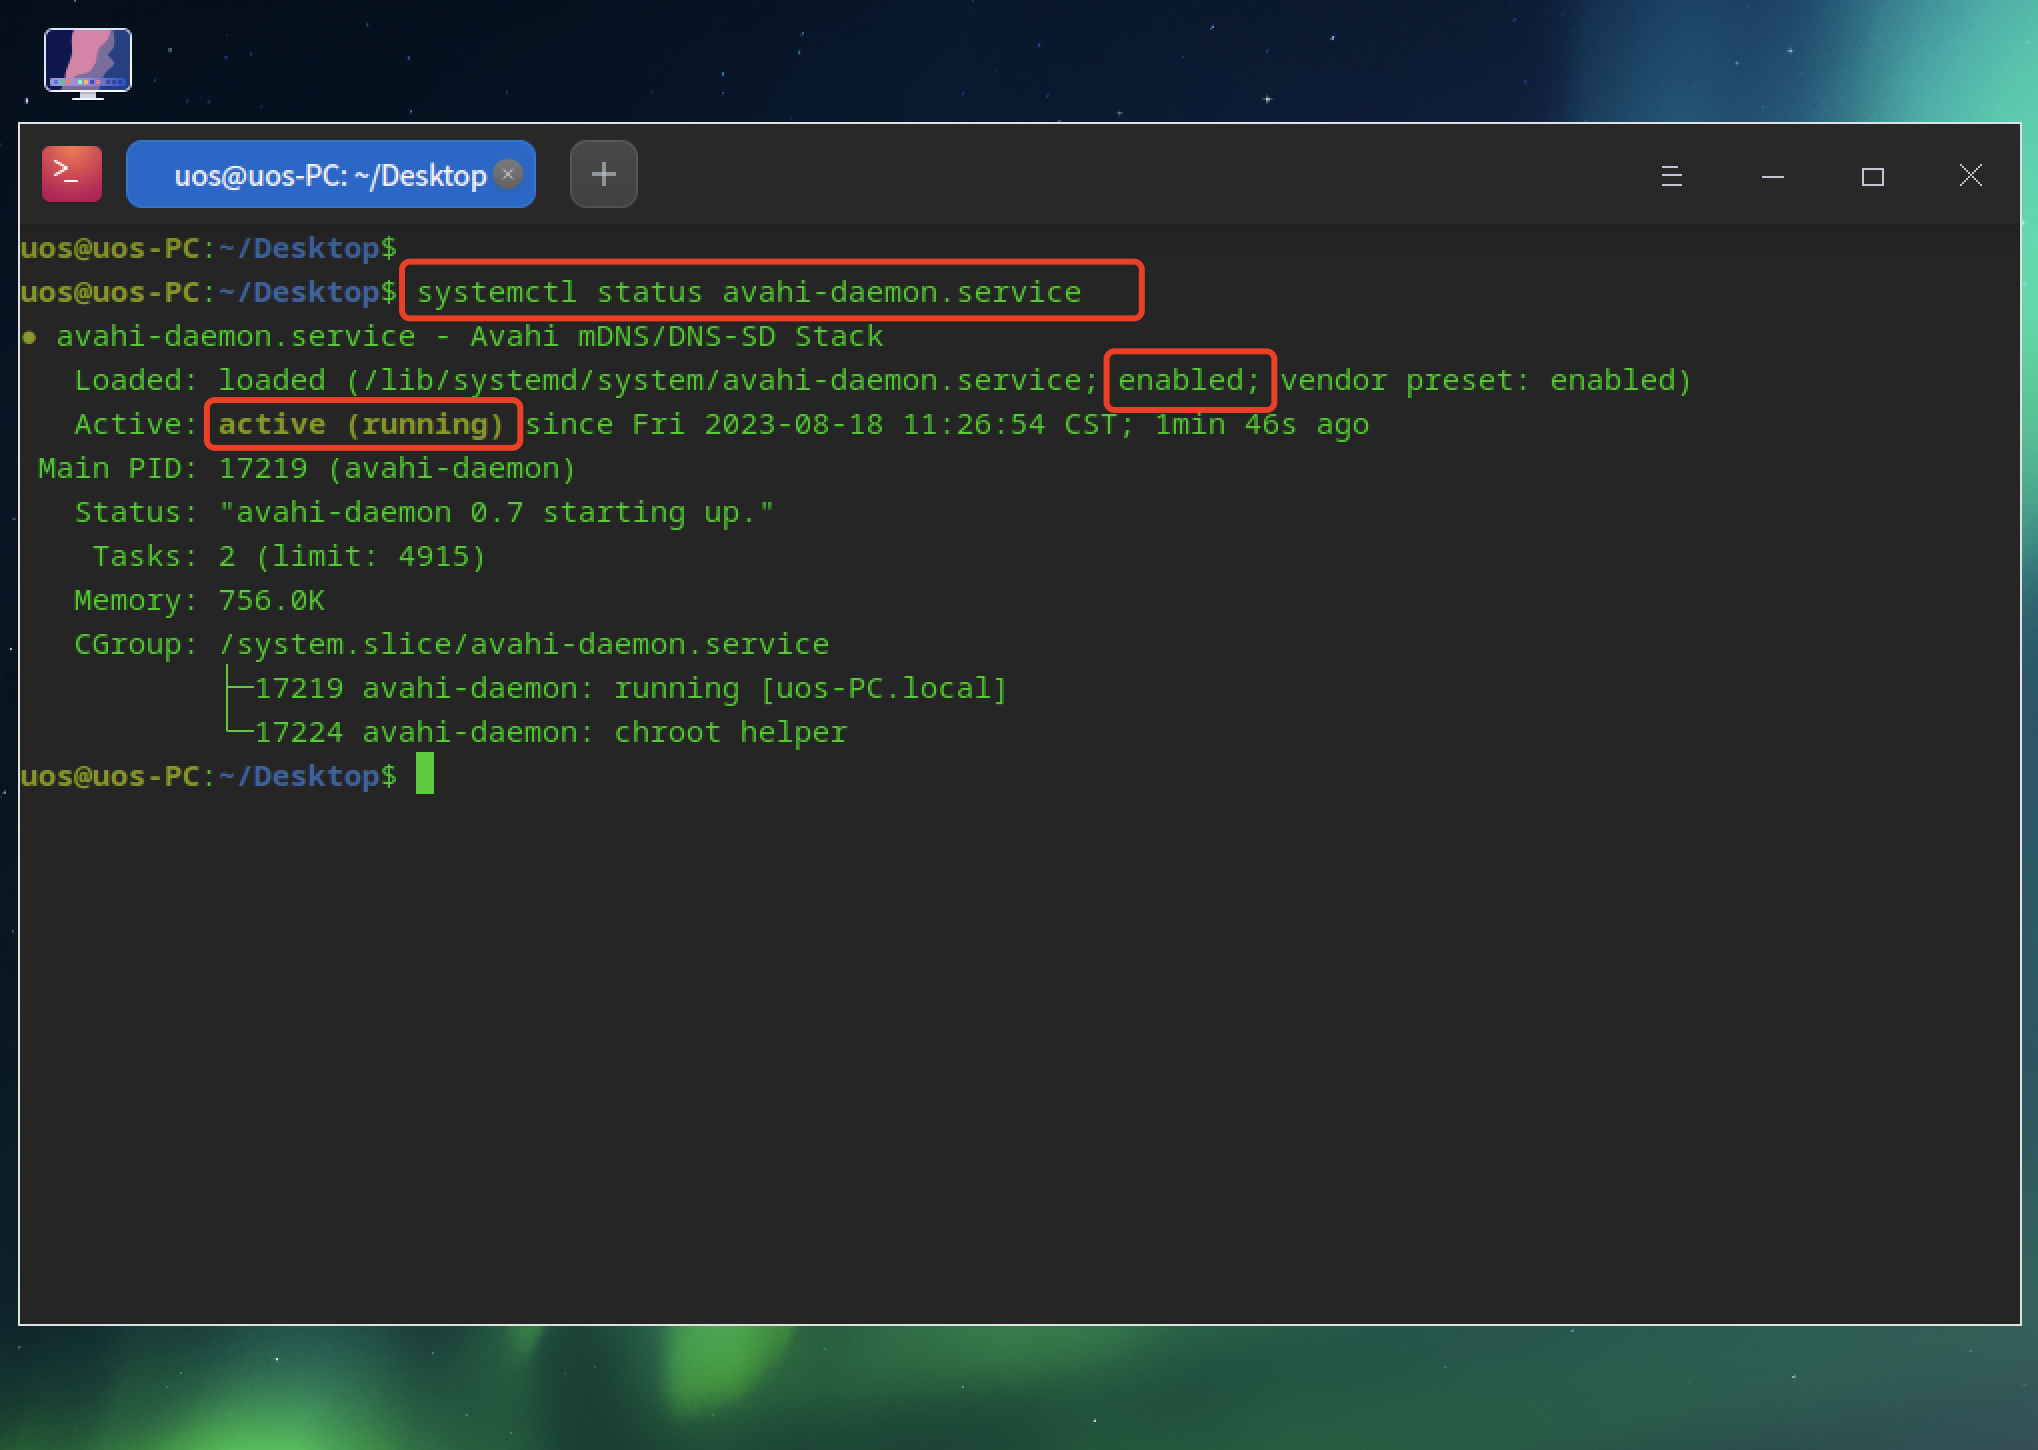
Task: Click the Main PID 17219 line
Action: (x=306, y=468)
